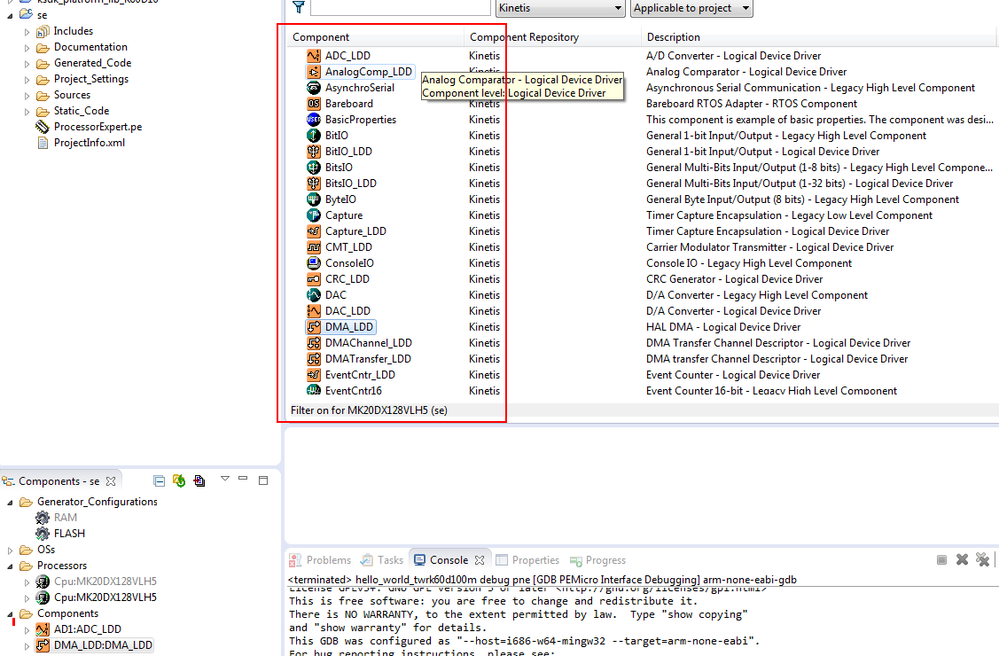Image resolution: width=999 pixels, height=656 pixels.
Task: Select the Bareboard OS component icon
Action: point(313,104)
